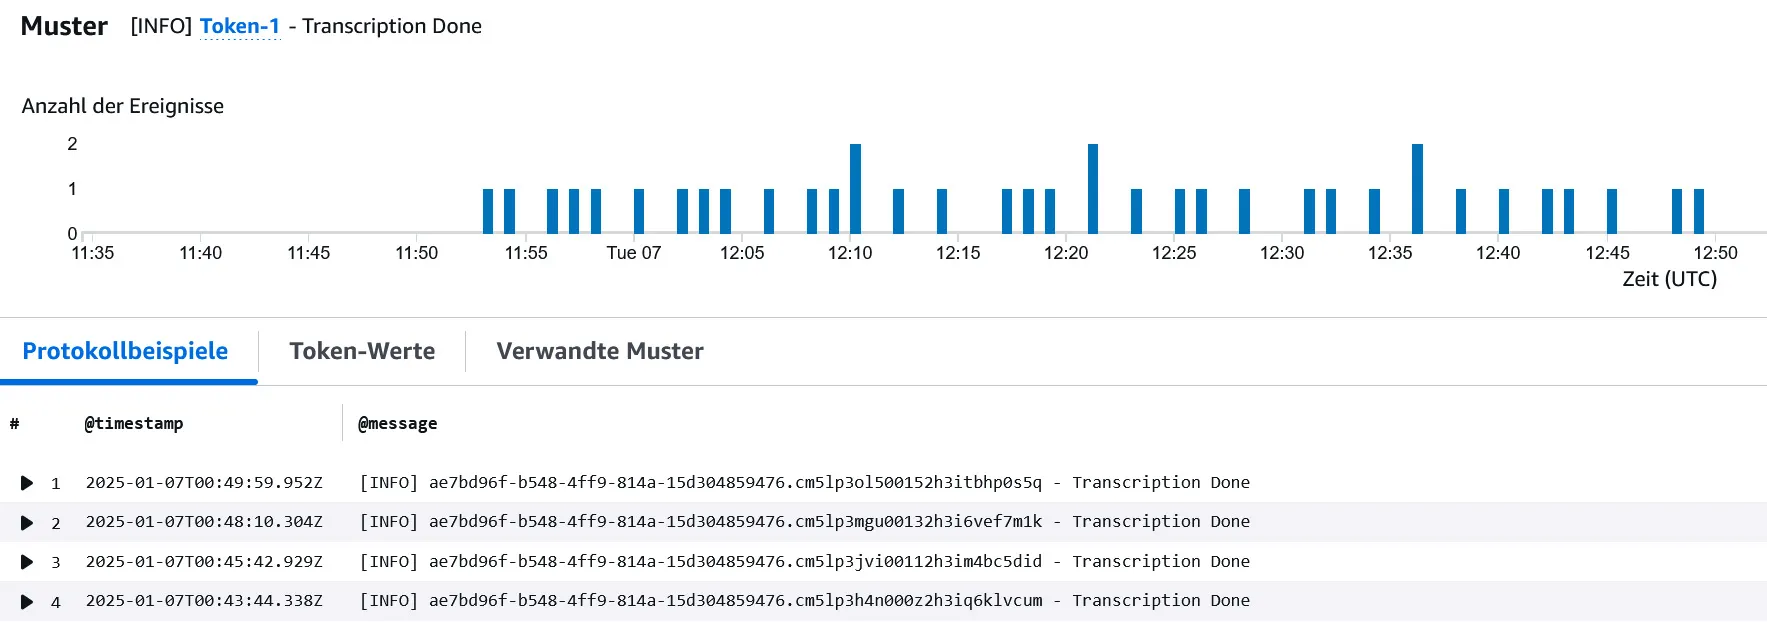
Task: Select log row with timestamp 00:48:10.304Z
Action: pyautogui.click(x=205, y=521)
